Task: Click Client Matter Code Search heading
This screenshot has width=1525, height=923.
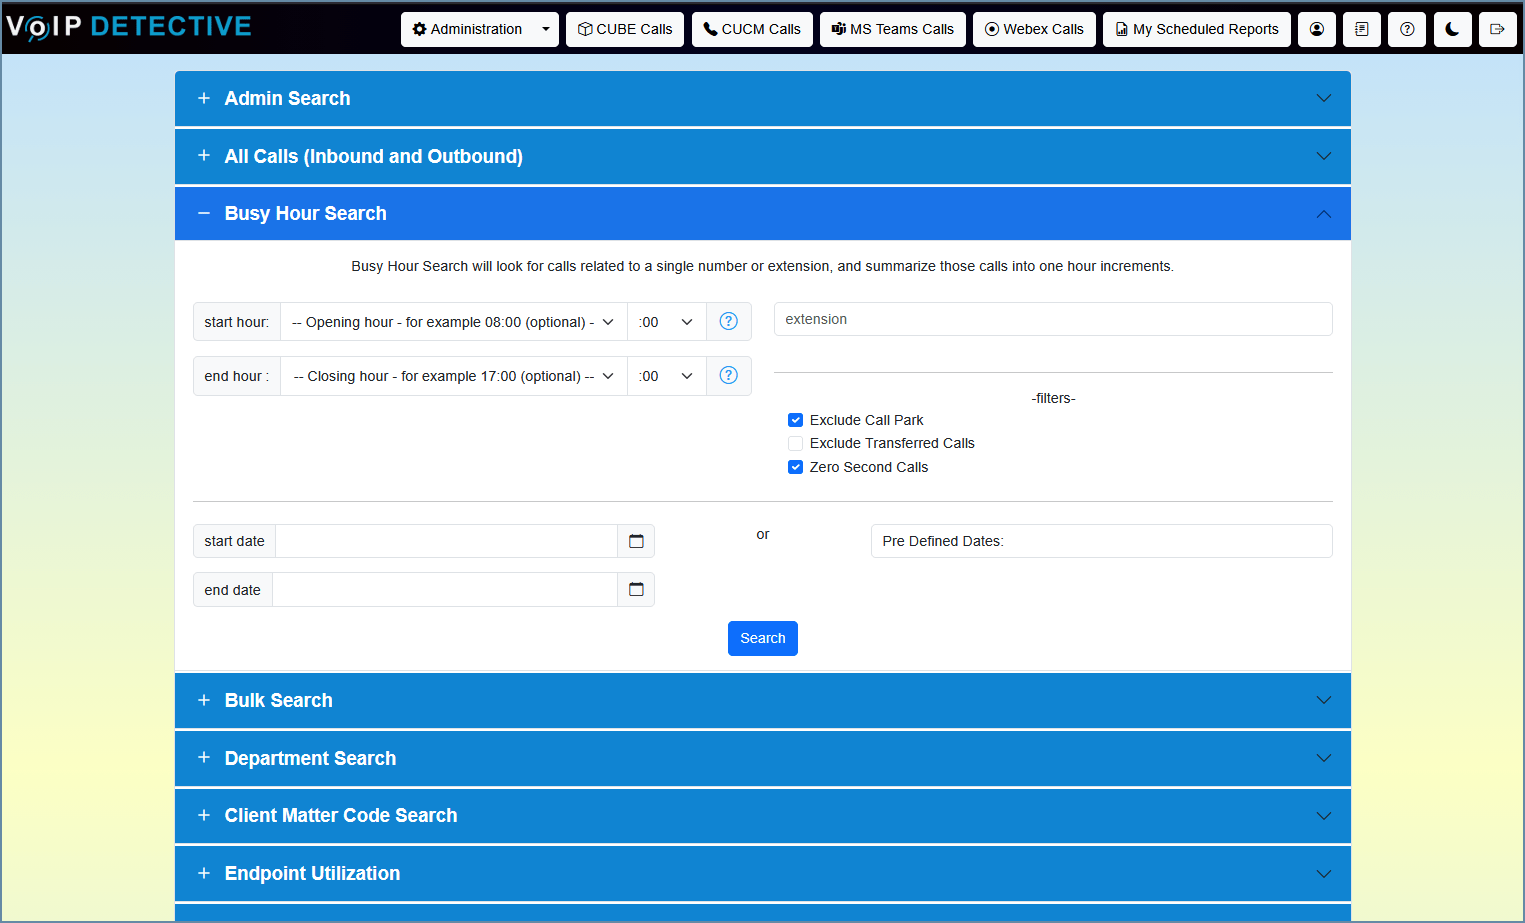Action: [341, 815]
